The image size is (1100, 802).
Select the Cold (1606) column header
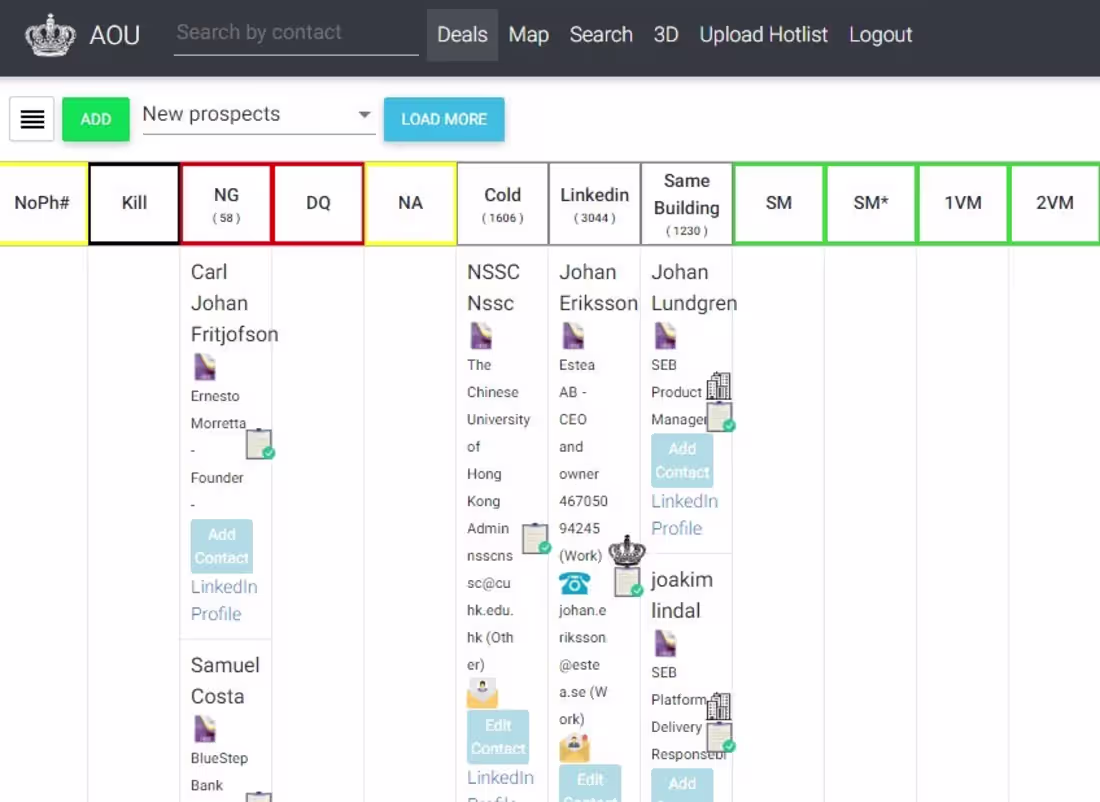coord(502,203)
